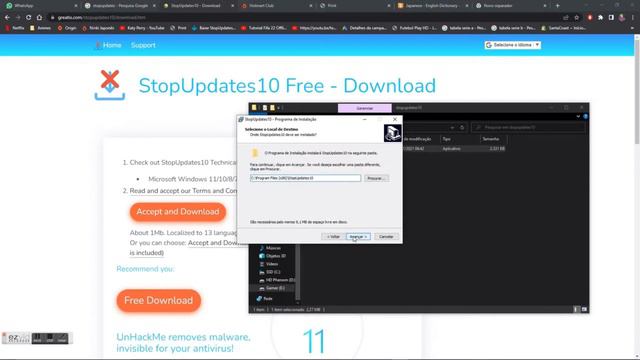Click the red extension icon in Chrome toolbar
This screenshot has width=640, height=360.
coord(590,18)
